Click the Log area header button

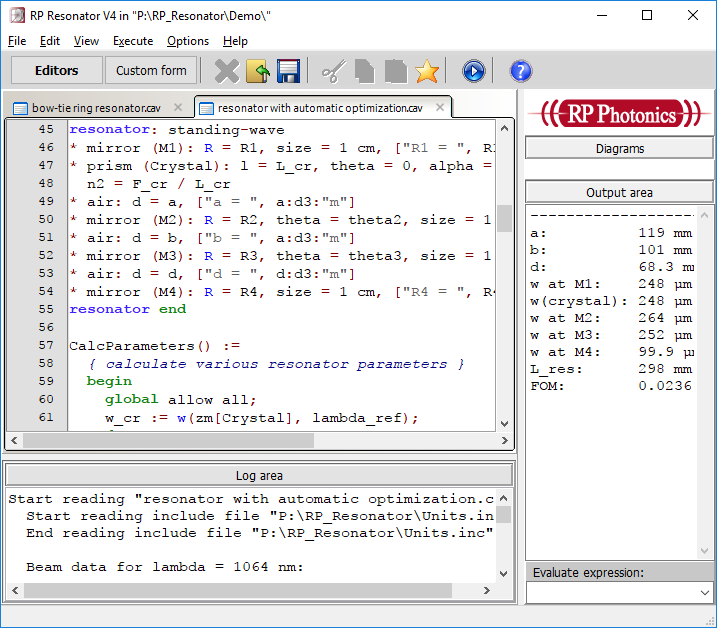pos(259,476)
